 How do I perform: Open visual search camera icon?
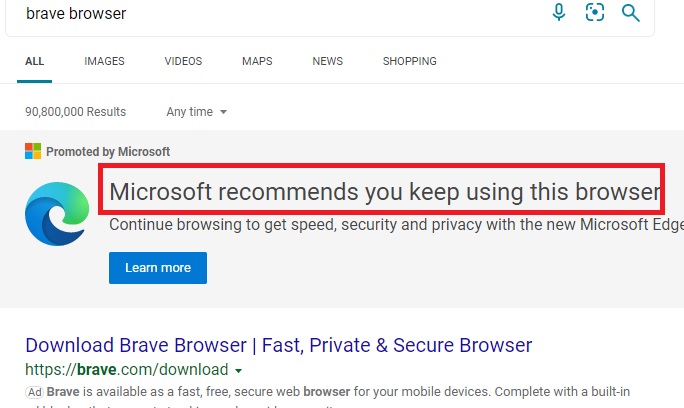[x=595, y=13]
